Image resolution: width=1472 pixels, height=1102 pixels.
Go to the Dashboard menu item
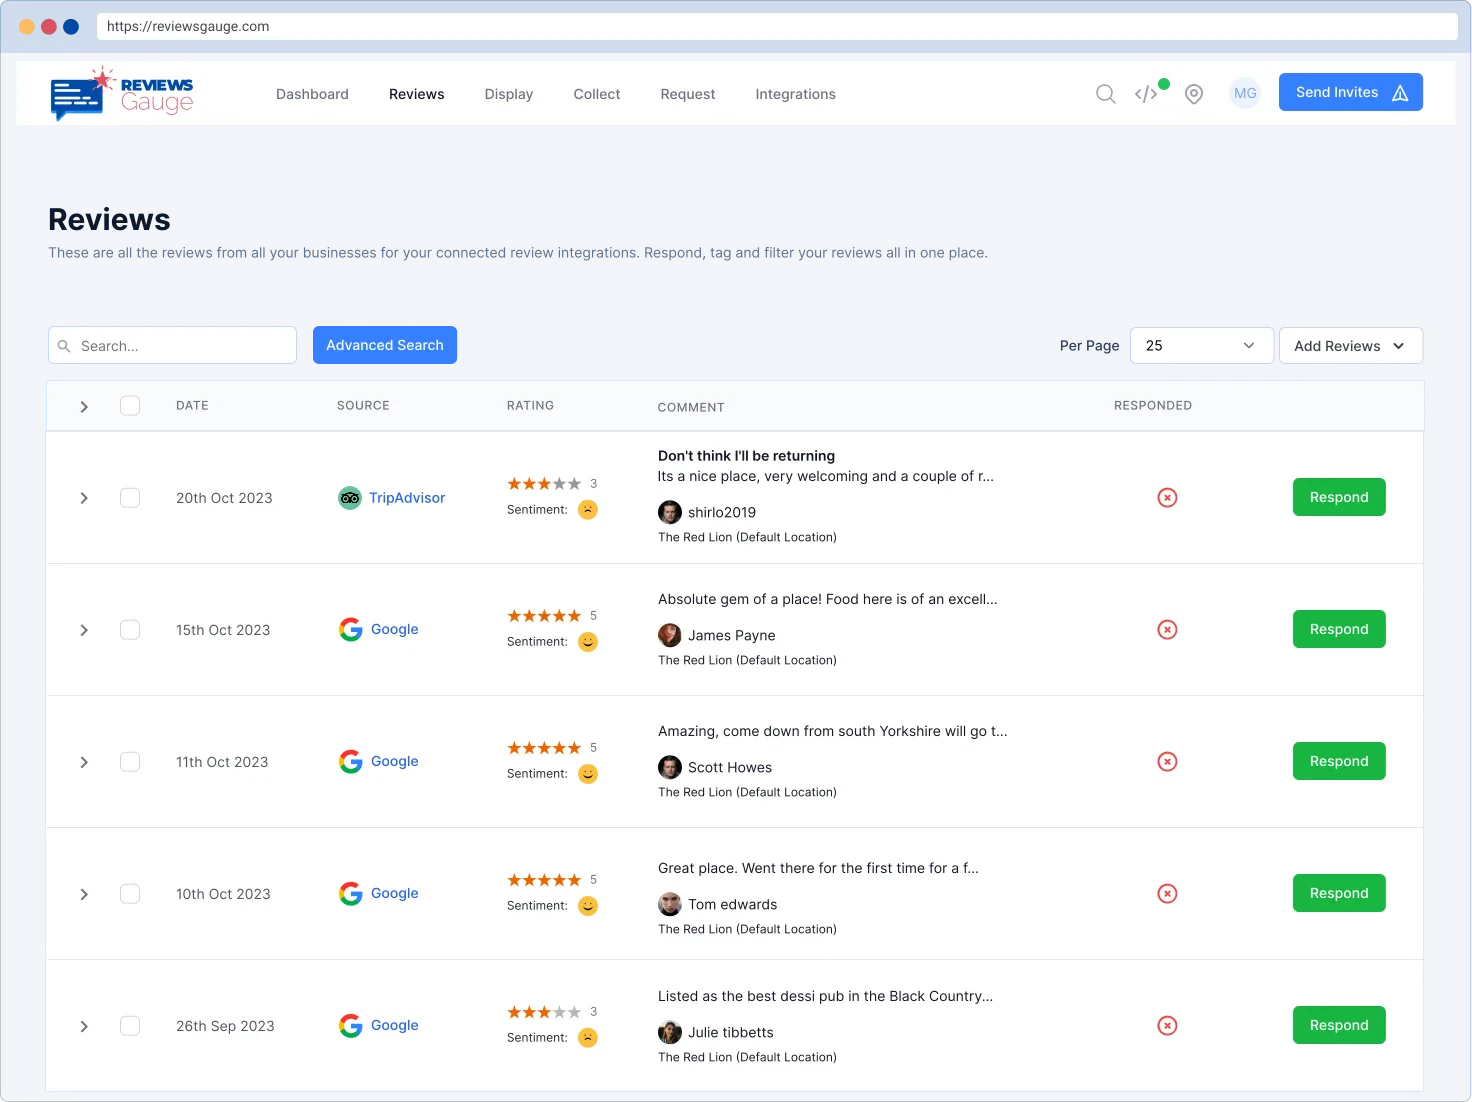[312, 94]
